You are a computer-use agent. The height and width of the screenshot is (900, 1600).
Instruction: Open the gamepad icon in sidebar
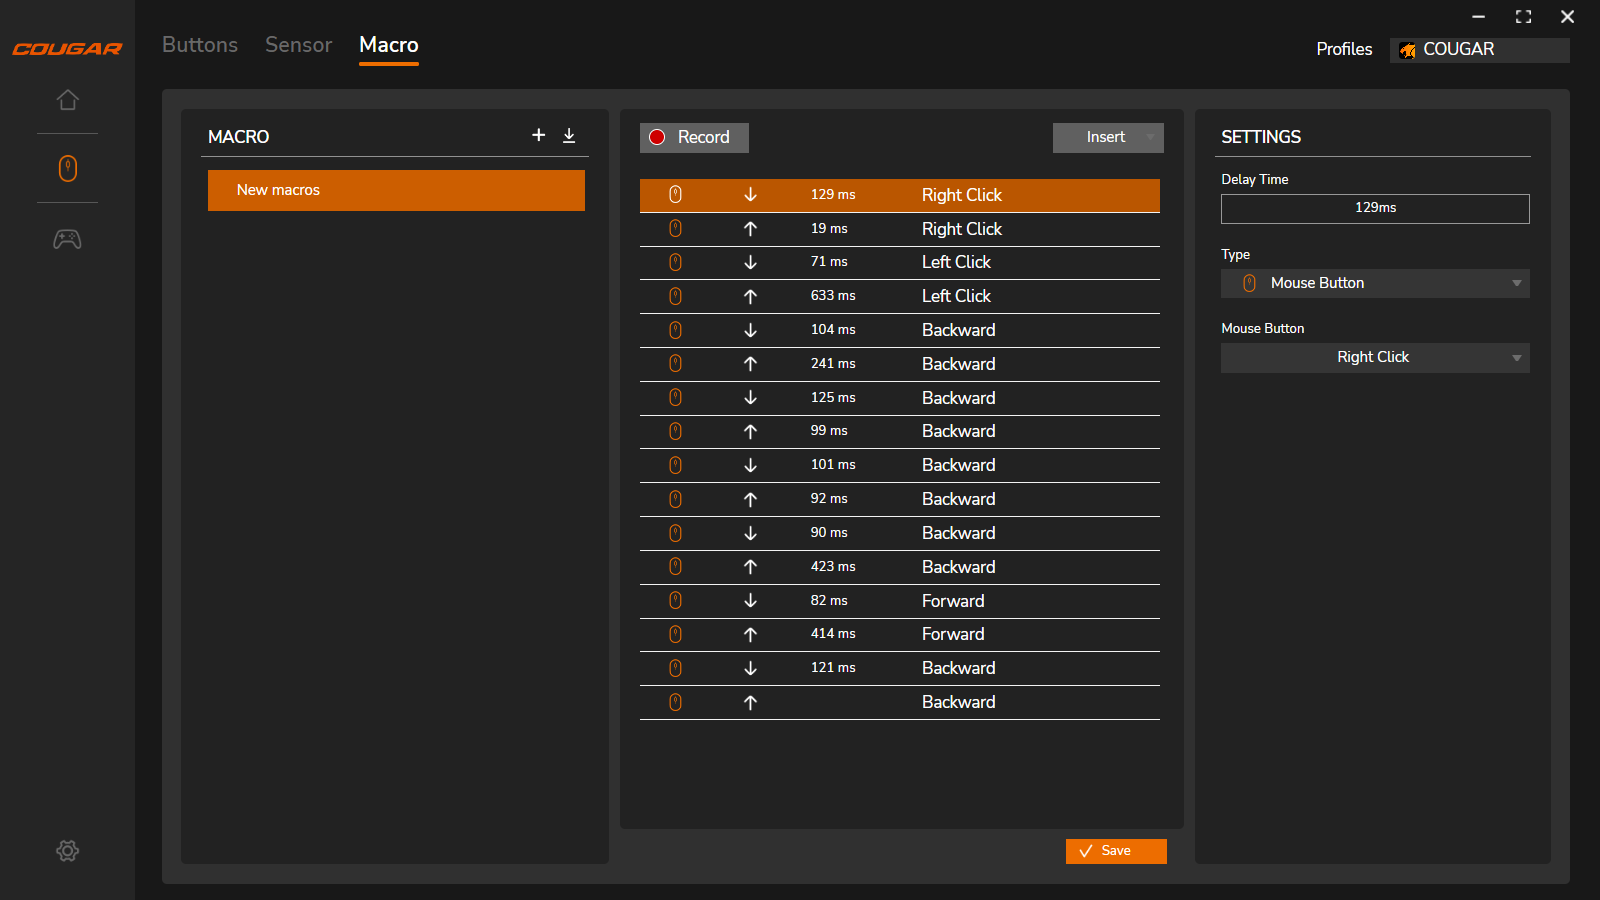[67, 239]
